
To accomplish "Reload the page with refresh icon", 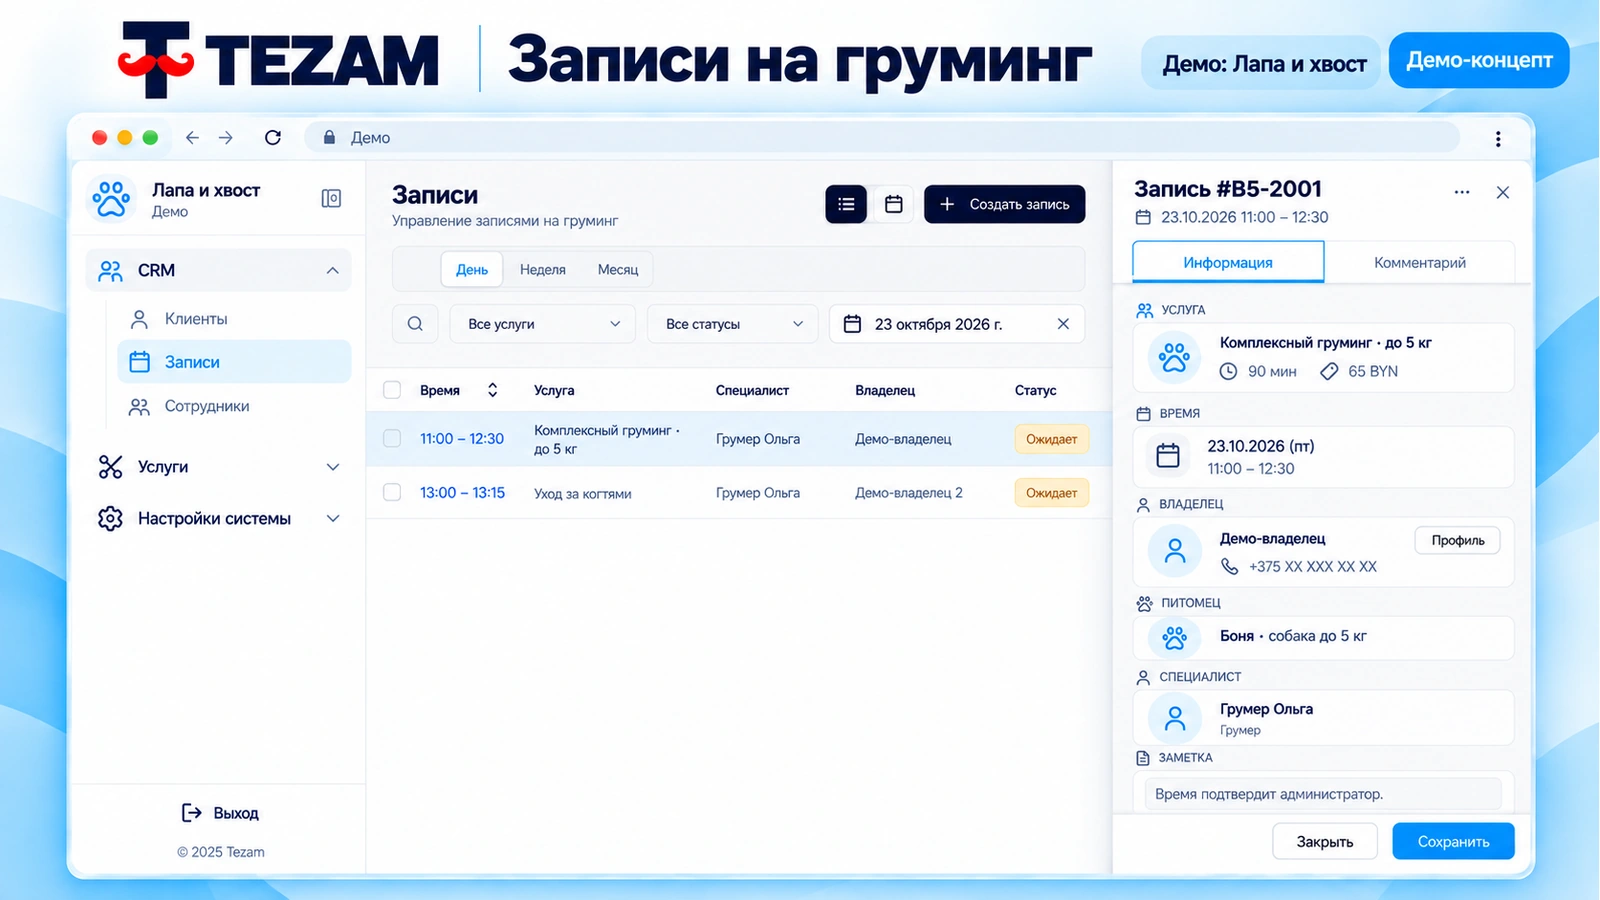I will (273, 138).
